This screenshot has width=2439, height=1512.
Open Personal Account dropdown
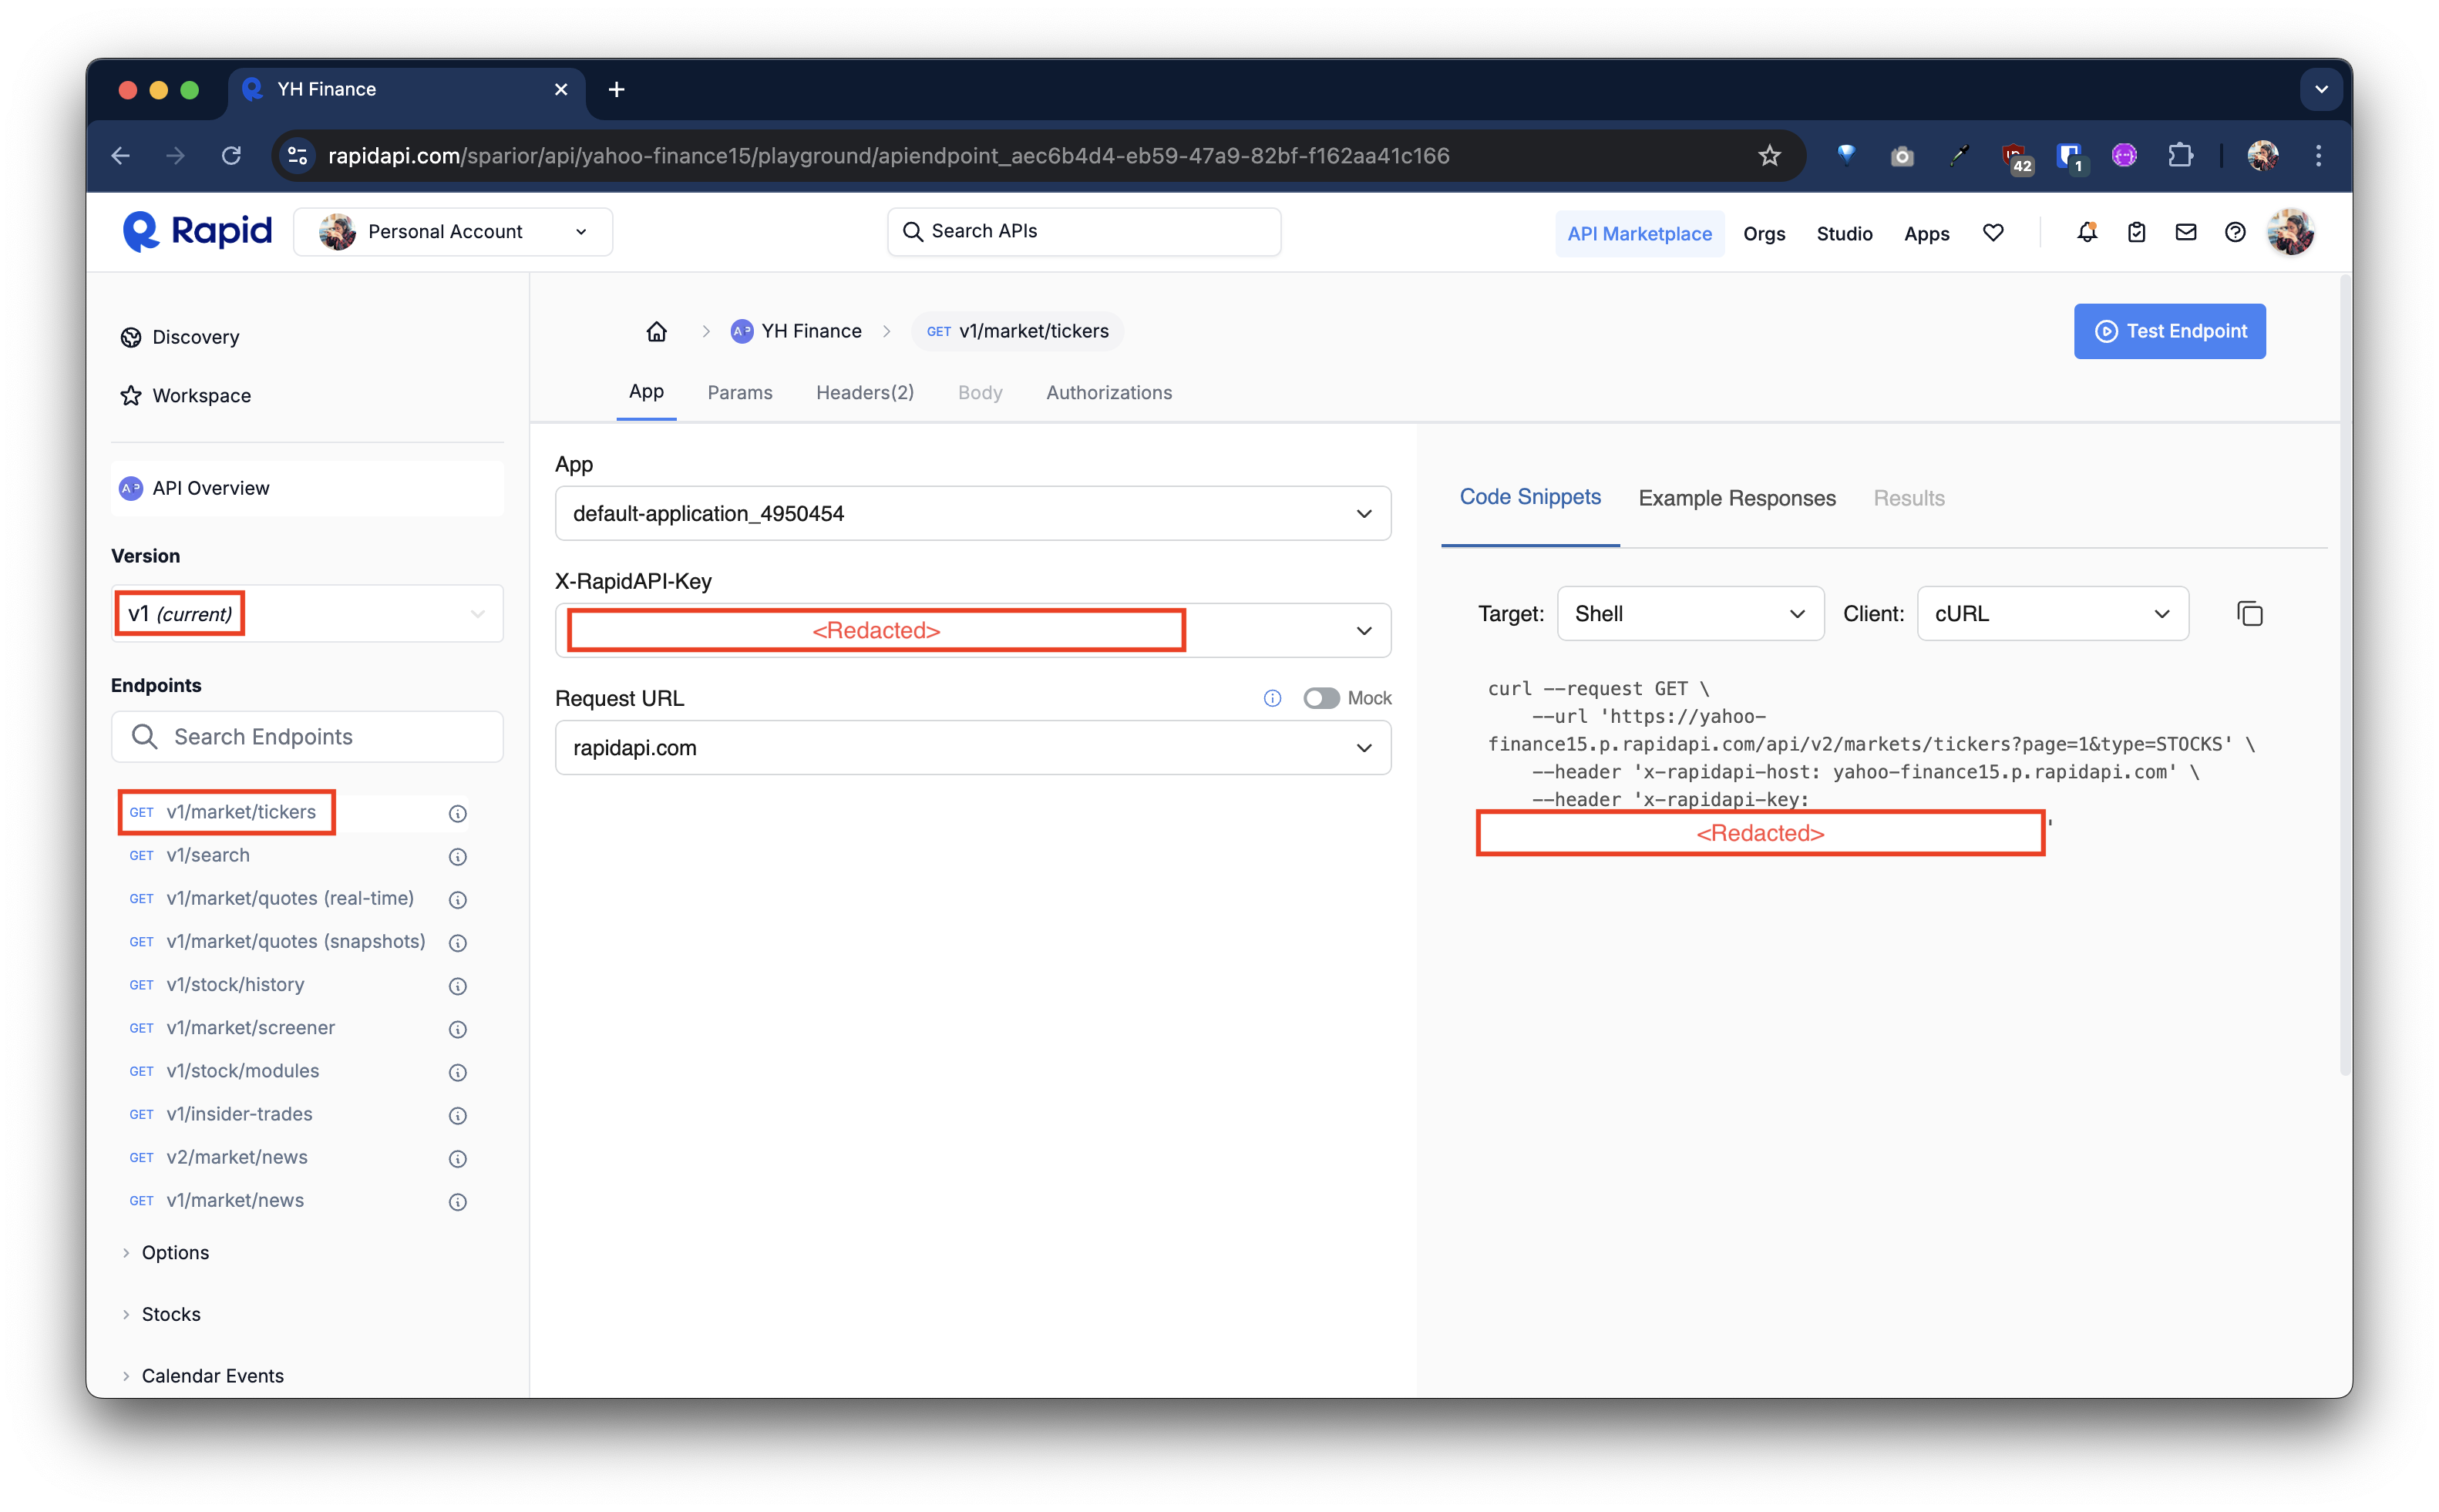pyautogui.click(x=453, y=232)
